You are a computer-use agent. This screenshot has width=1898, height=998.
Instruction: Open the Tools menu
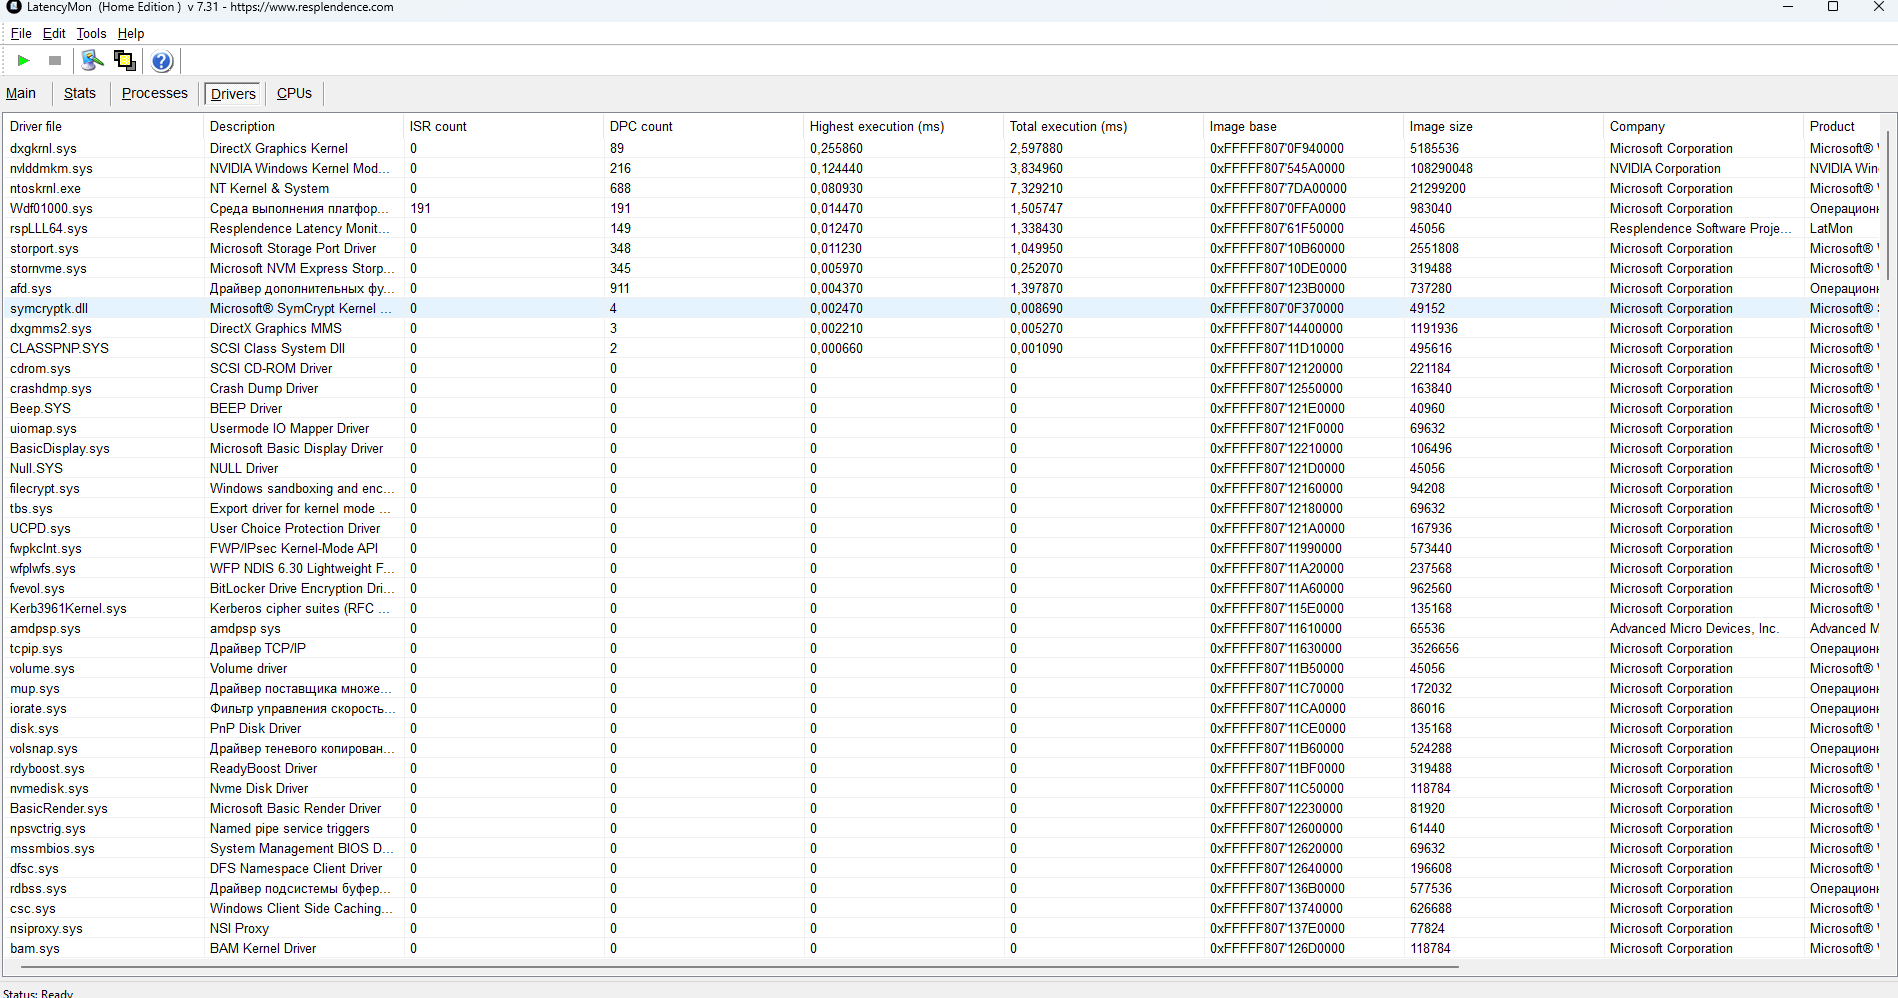(x=91, y=33)
